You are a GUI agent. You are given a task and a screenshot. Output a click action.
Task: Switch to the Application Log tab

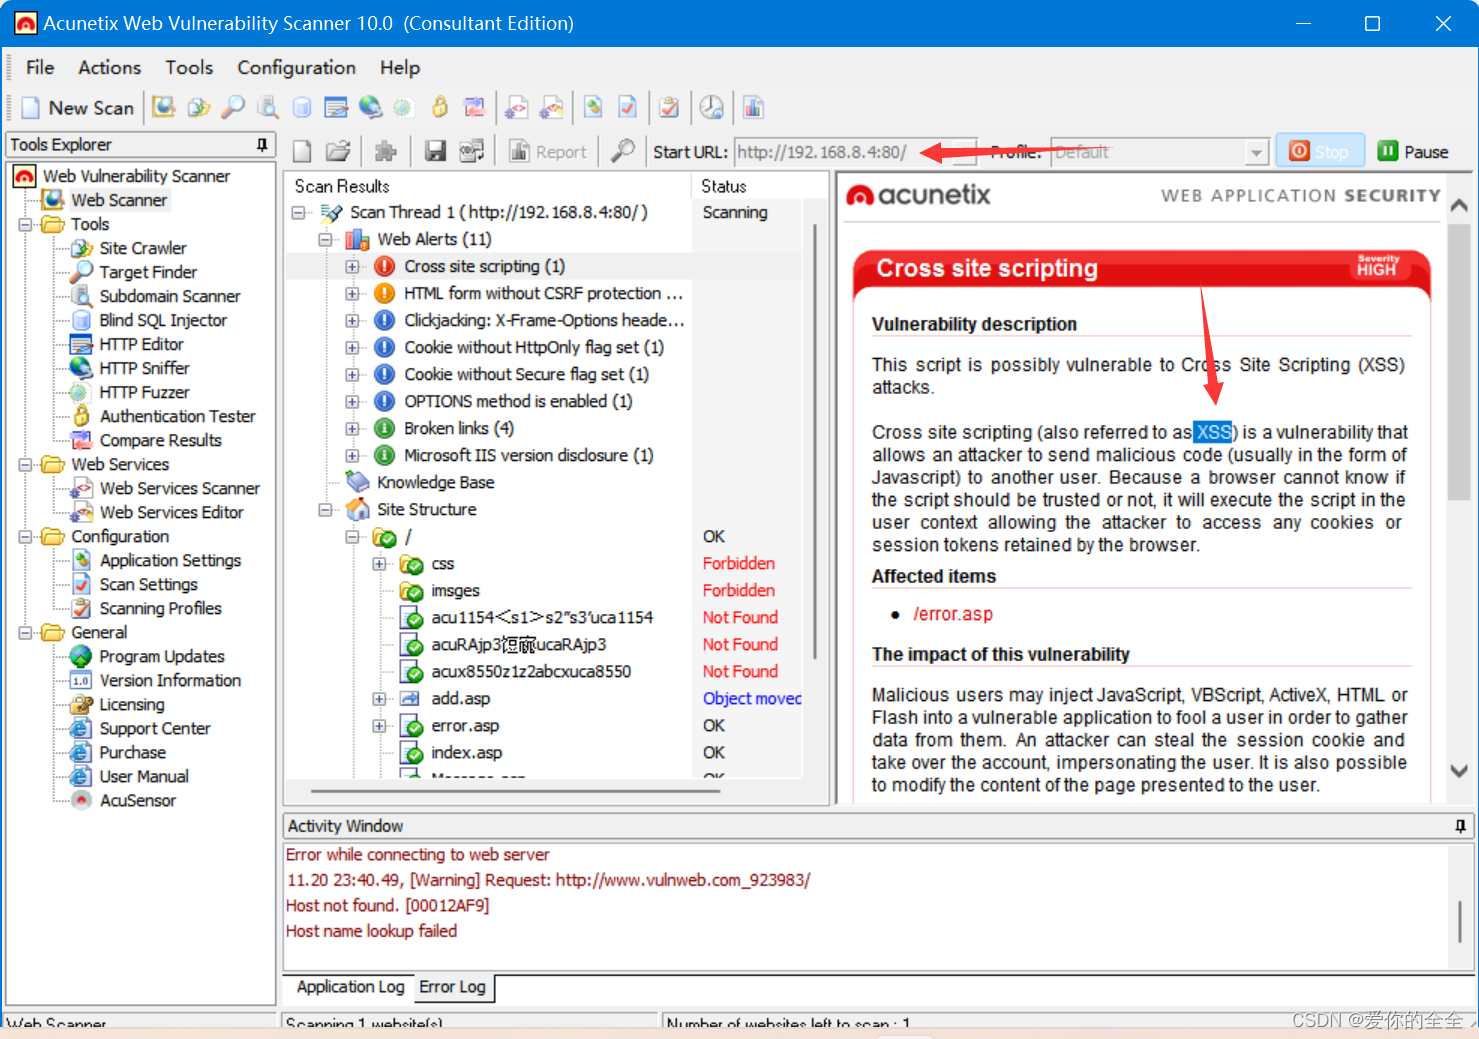[350, 987]
